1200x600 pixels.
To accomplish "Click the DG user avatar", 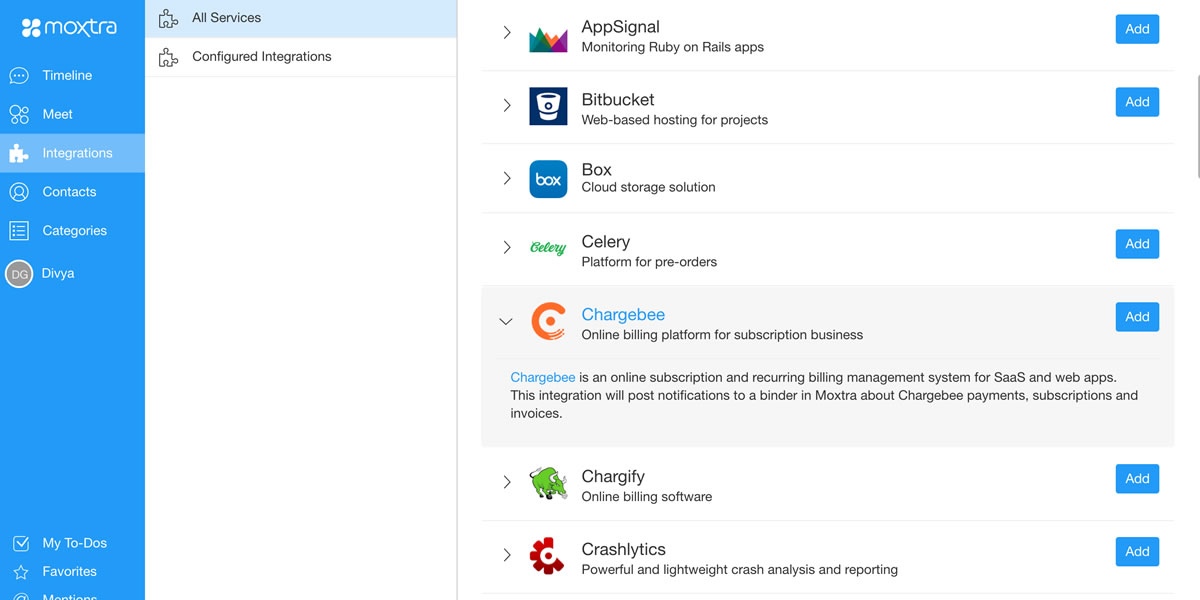I will (19, 274).
